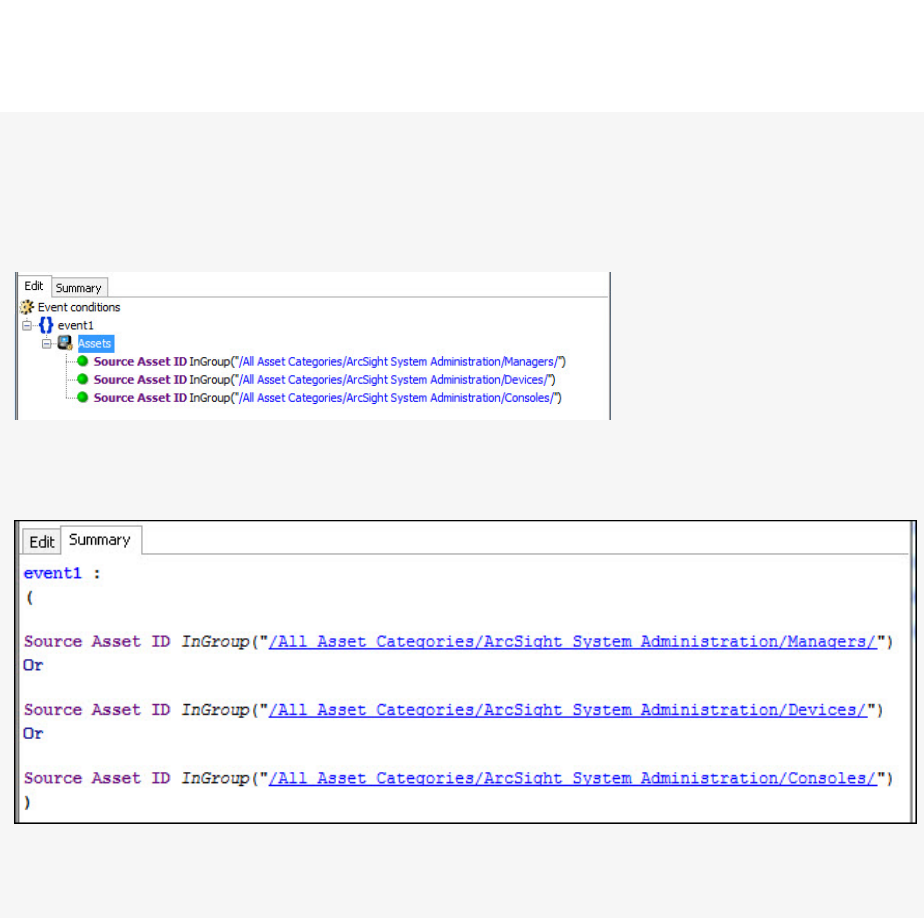The image size is (924, 918).
Task: Click the Assets filter icon
Action: point(65,343)
